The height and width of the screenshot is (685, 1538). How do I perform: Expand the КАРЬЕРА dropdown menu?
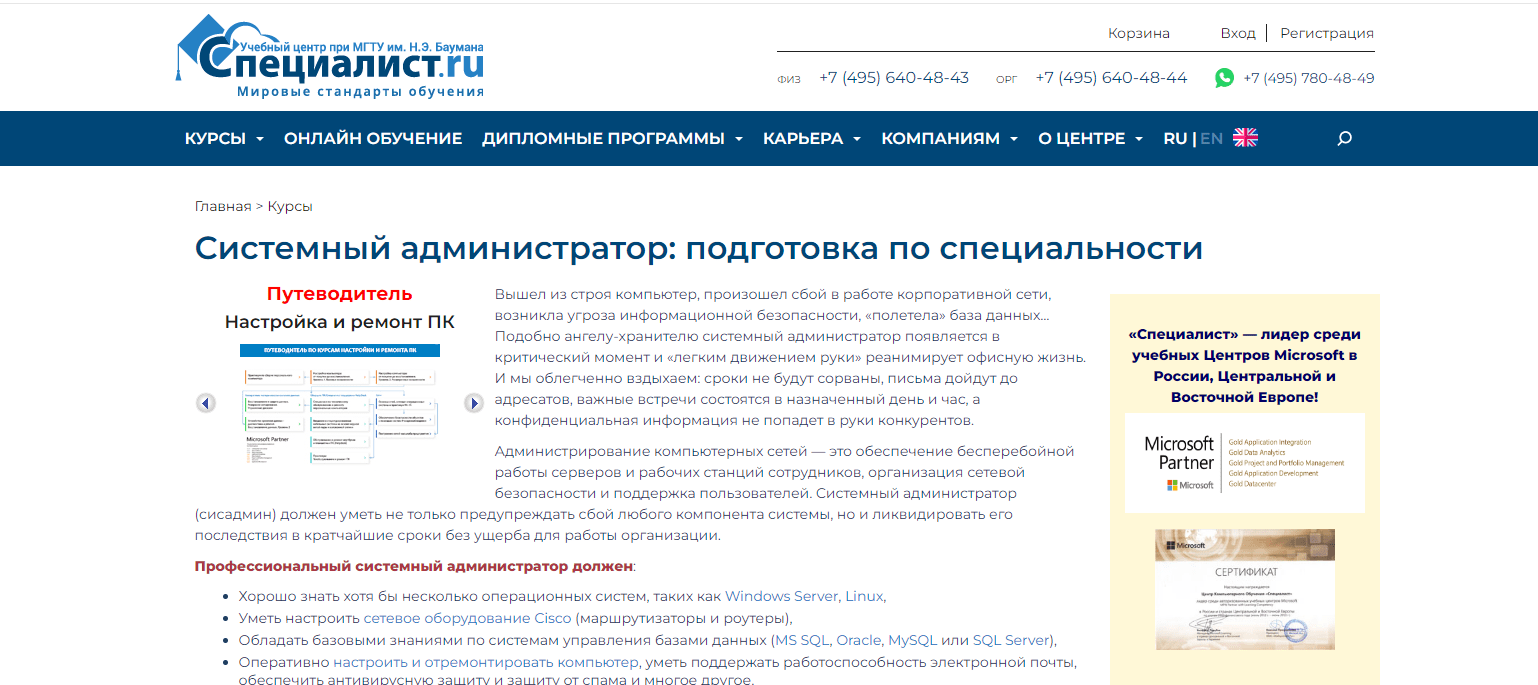click(x=811, y=138)
